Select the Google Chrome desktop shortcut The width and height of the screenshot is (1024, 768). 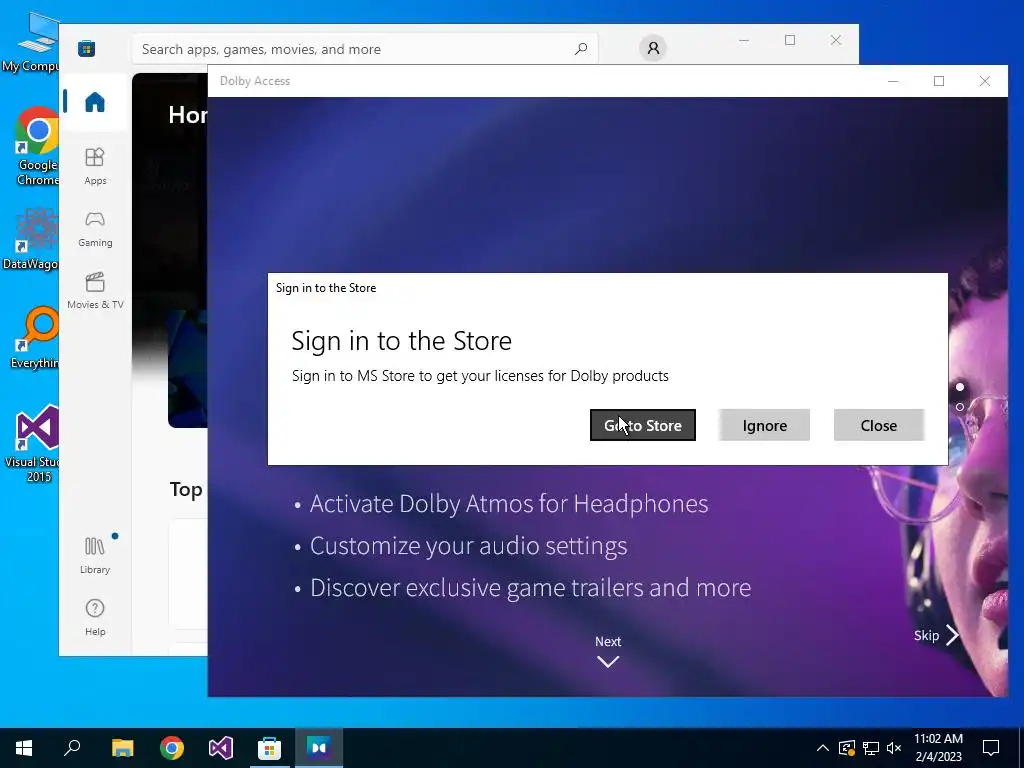[x=37, y=146]
